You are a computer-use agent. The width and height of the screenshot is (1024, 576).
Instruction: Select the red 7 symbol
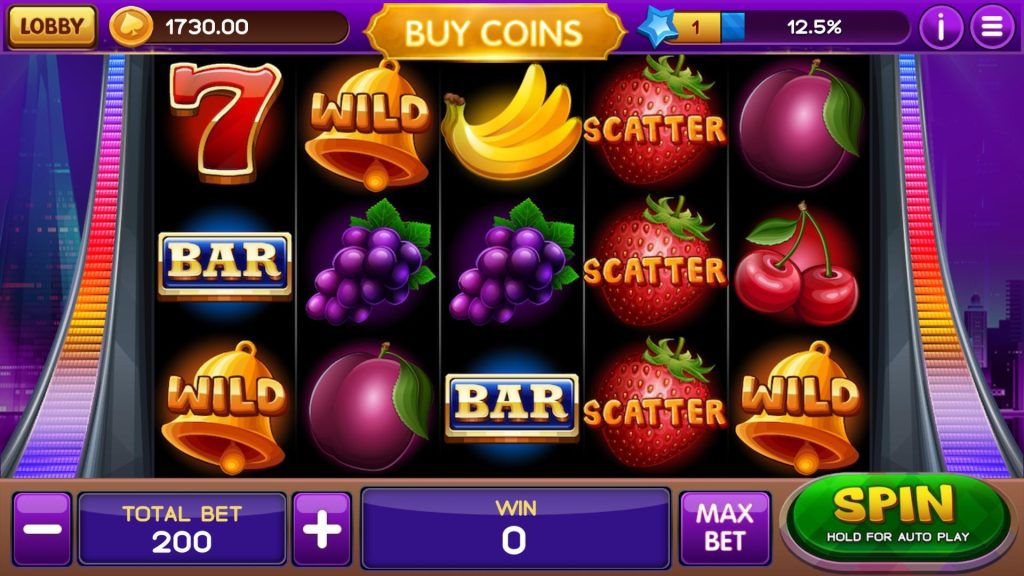tap(225, 122)
